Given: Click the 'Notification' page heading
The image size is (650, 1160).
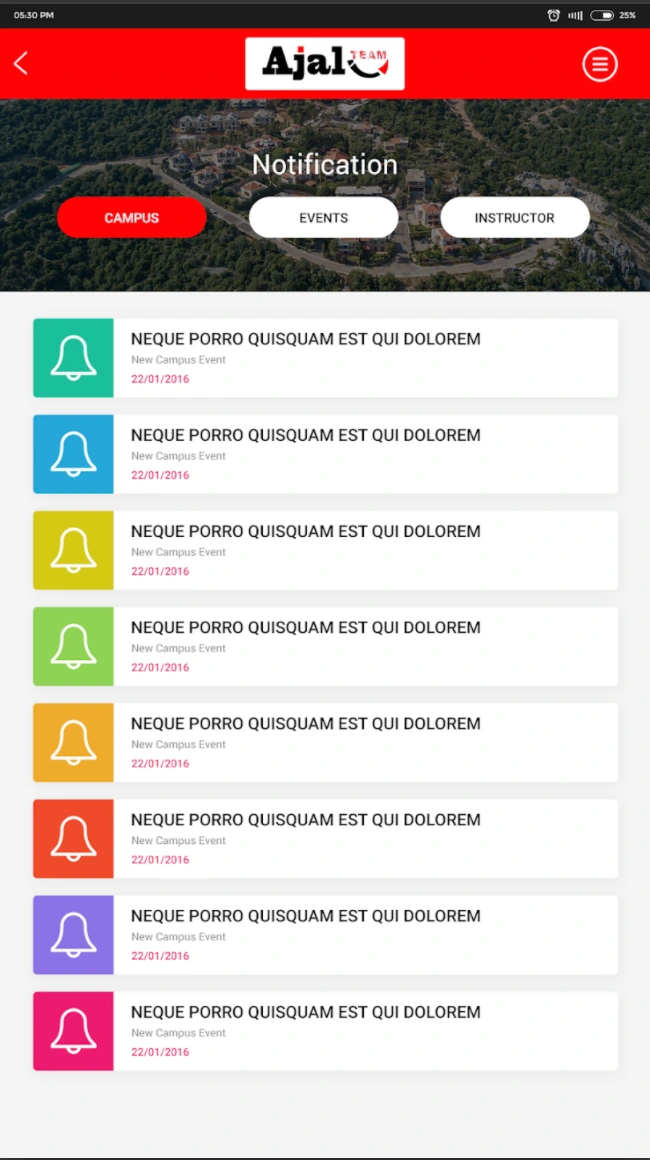Looking at the screenshot, I should point(325,163).
